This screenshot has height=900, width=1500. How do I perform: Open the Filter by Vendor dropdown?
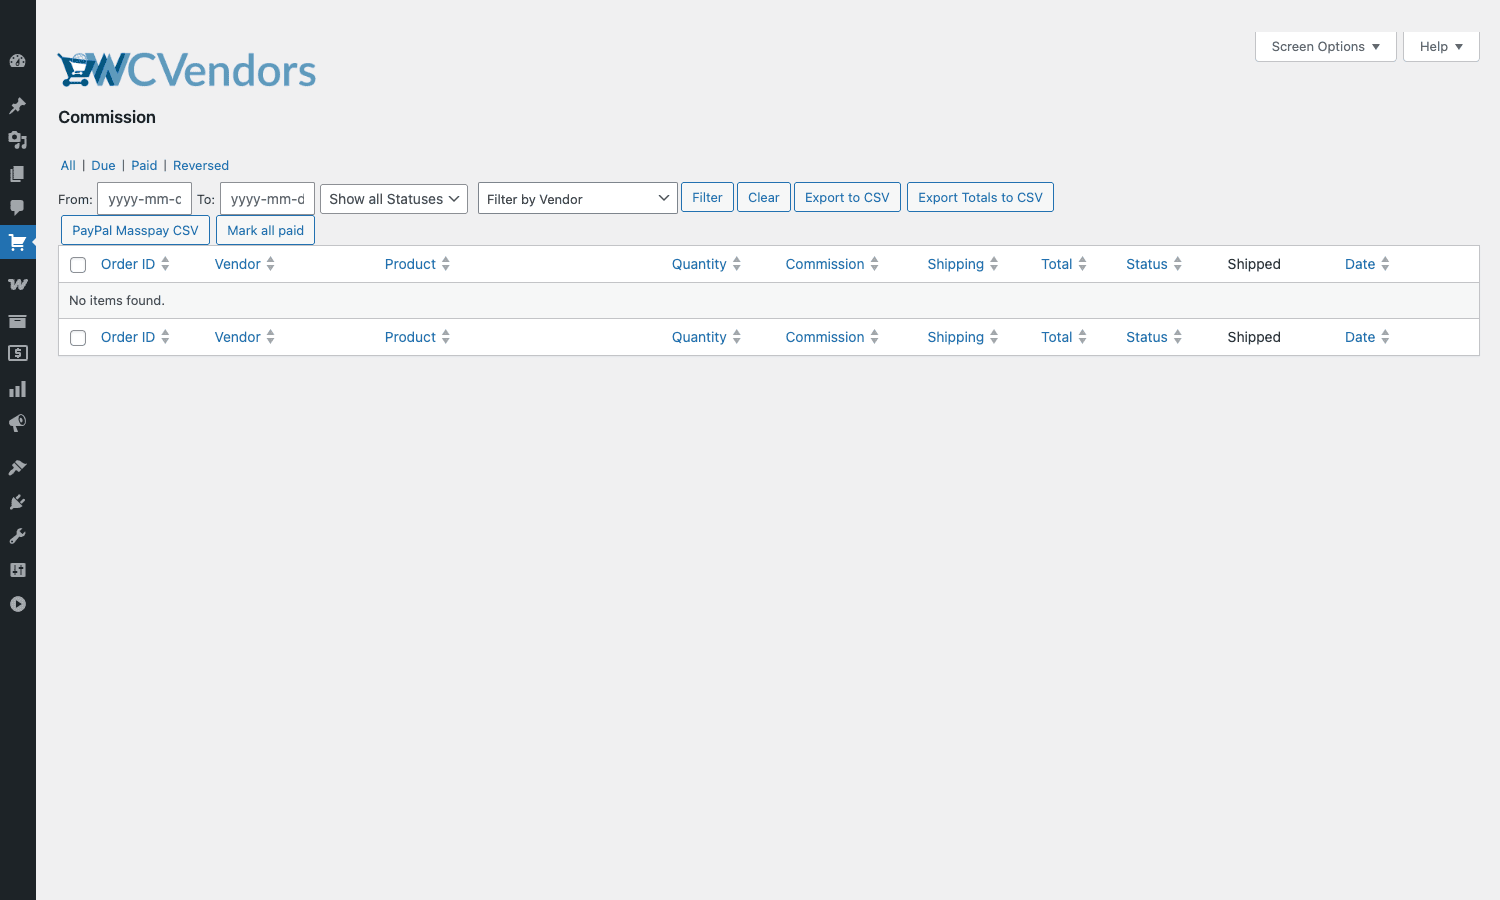[578, 199]
